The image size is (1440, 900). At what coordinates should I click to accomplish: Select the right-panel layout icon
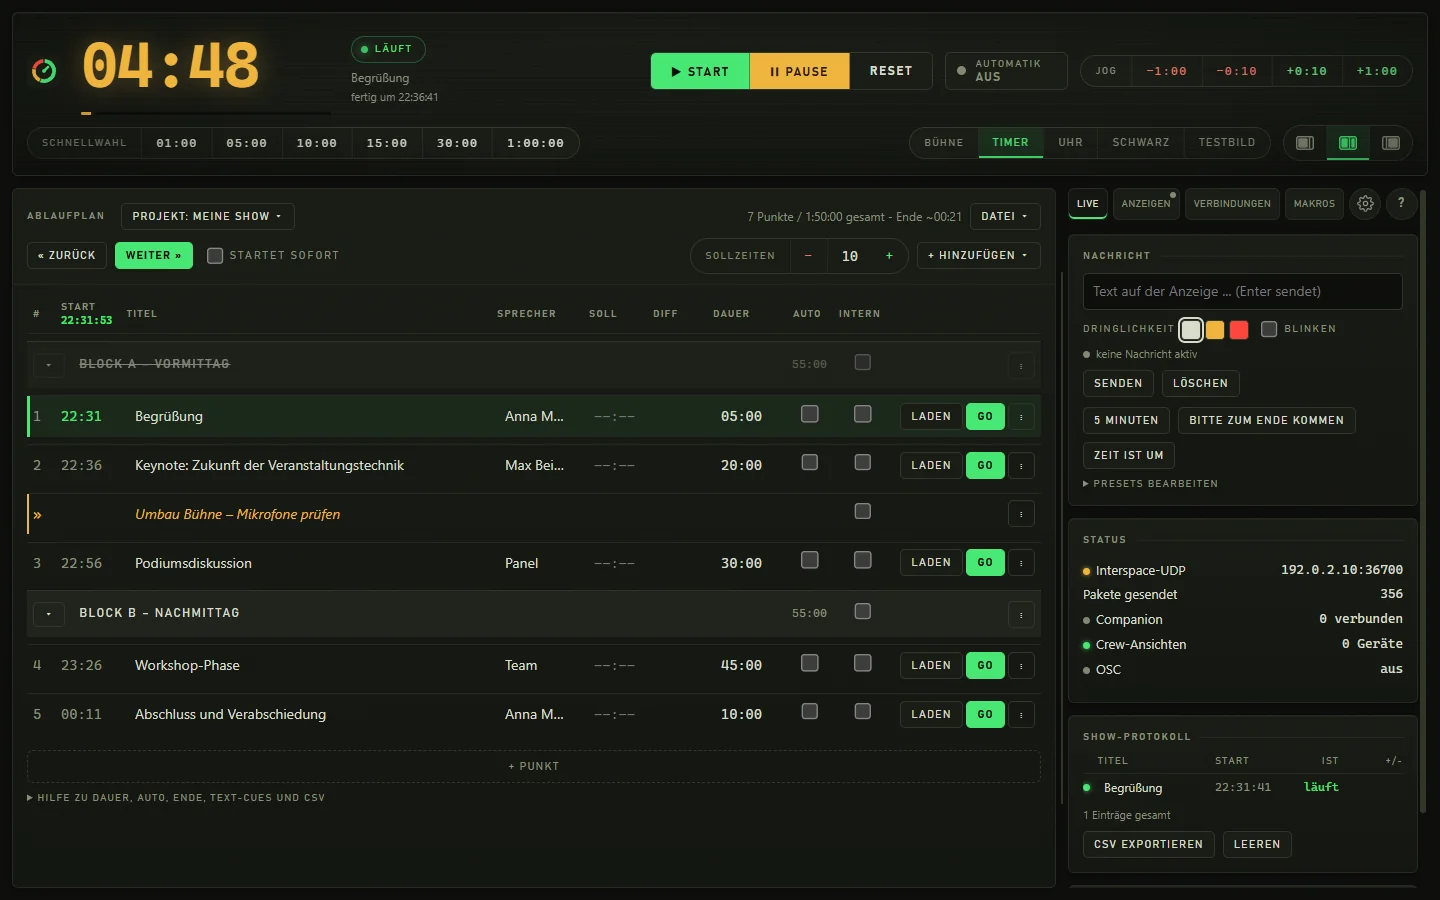coord(1391,143)
